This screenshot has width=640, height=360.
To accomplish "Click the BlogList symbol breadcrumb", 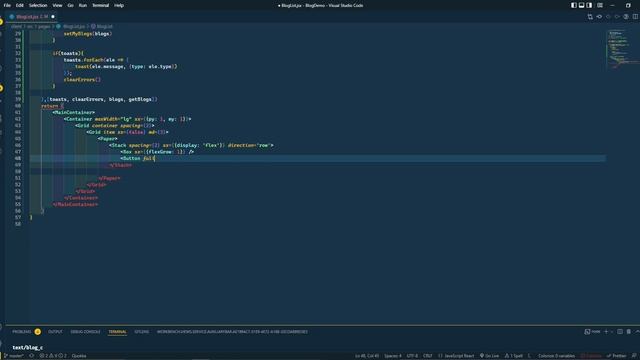I will [x=104, y=26].
